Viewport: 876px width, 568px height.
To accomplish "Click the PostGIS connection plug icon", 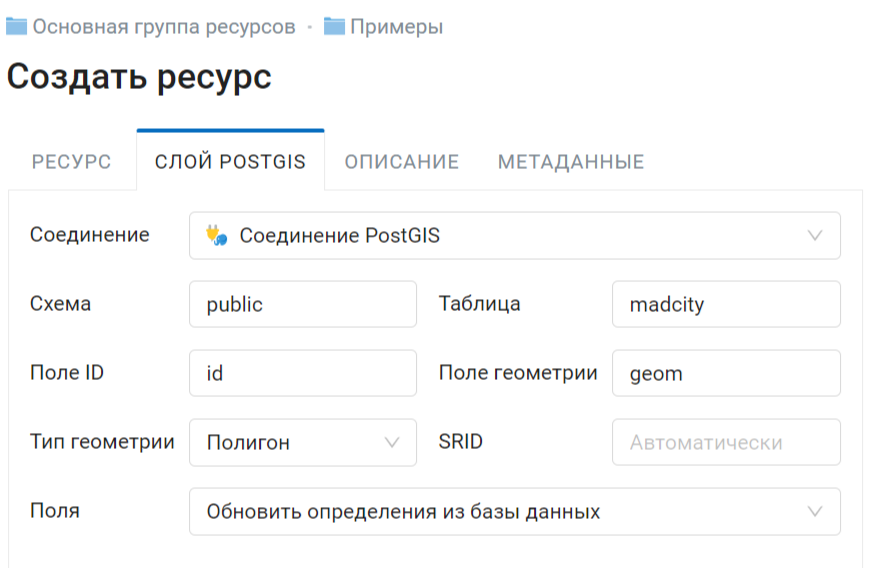I will [x=216, y=235].
